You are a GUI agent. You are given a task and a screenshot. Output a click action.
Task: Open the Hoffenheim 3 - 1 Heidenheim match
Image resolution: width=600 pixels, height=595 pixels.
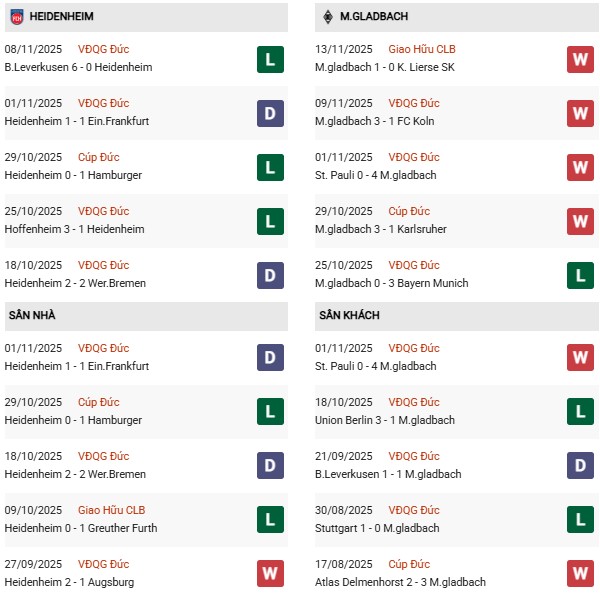tap(74, 229)
